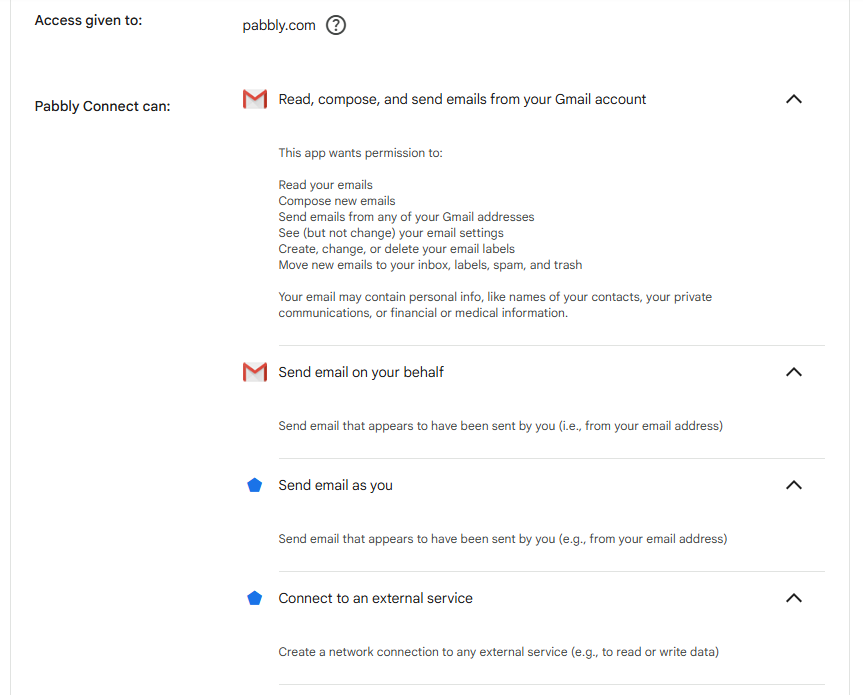
Task: Click the Connect to an external service heading
Action: (375, 598)
